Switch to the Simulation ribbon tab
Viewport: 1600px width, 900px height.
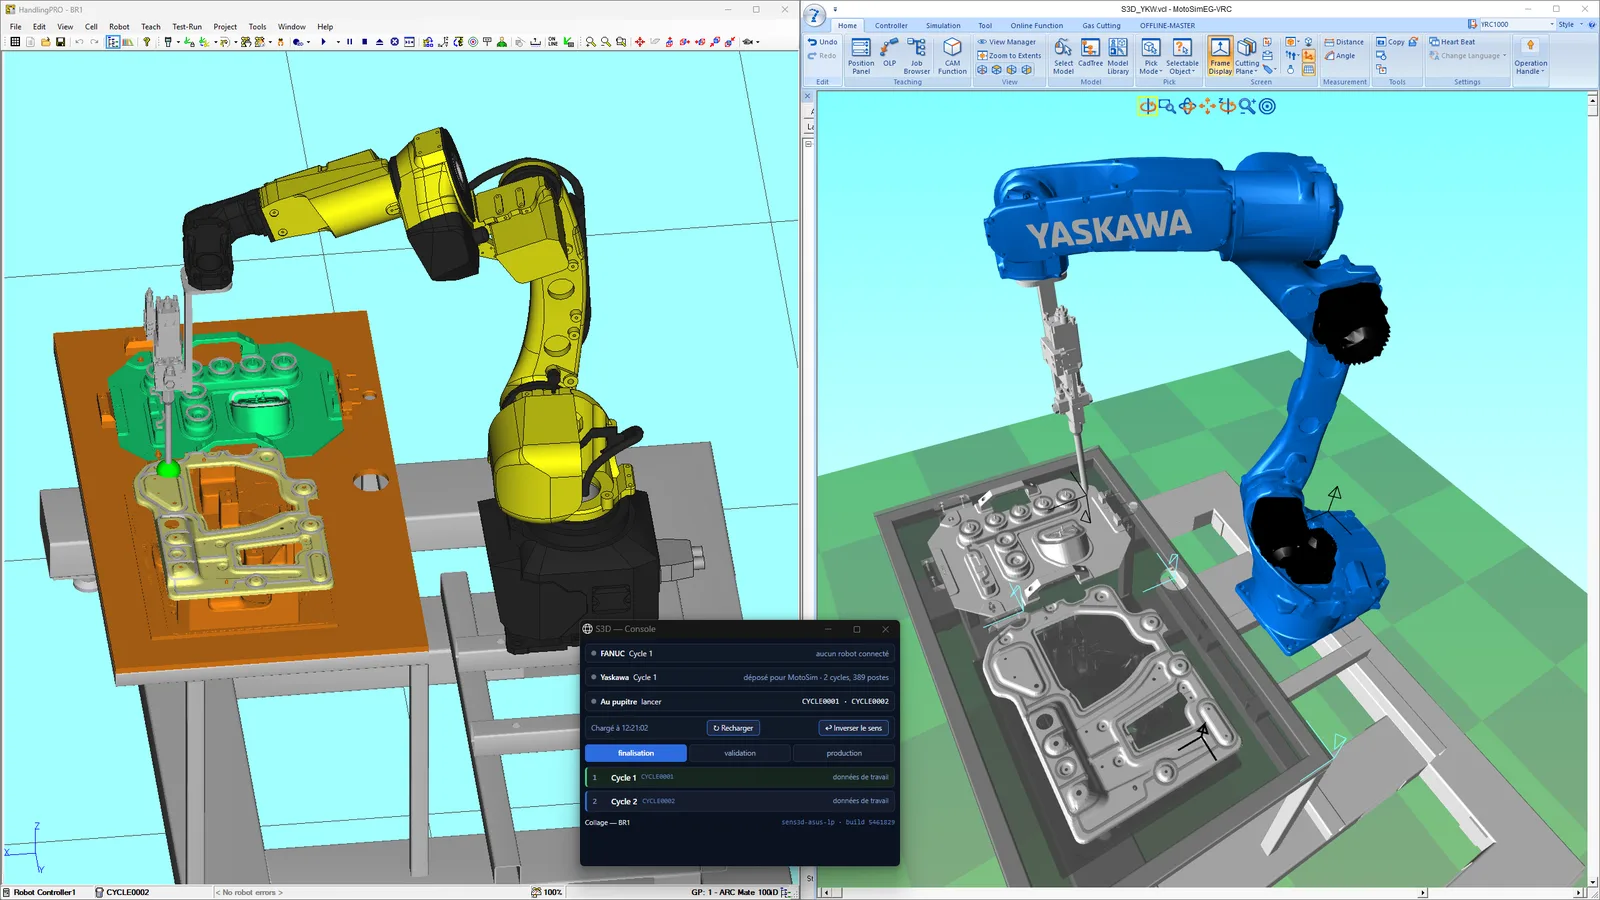943,26
